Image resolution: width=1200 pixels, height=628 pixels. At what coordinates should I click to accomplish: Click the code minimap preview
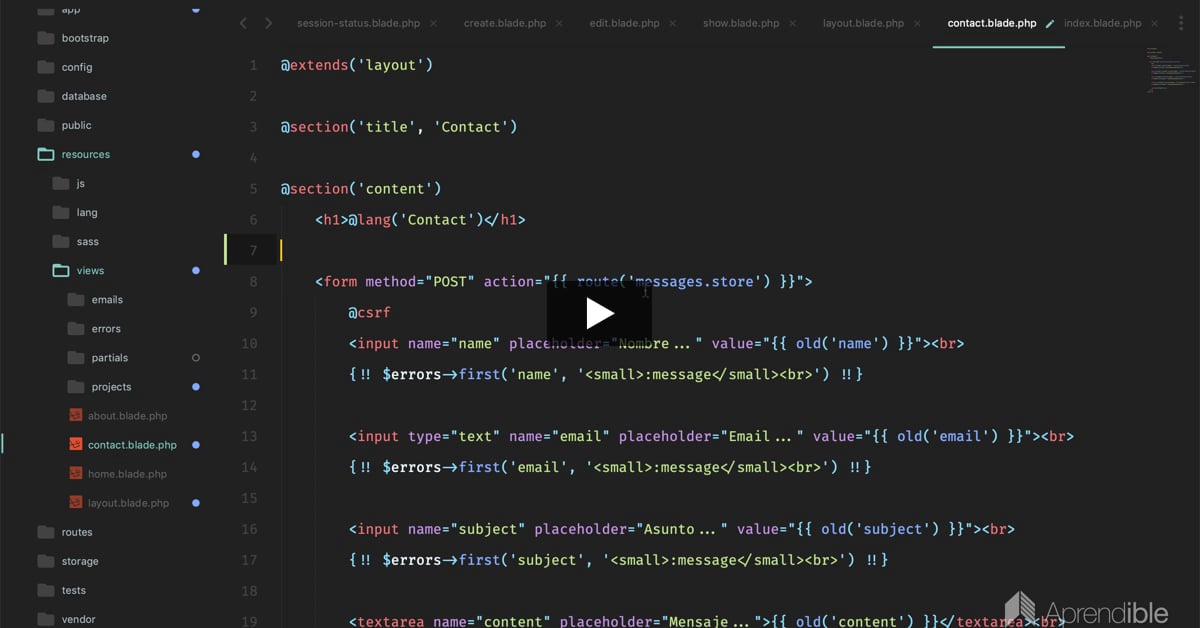[x=1170, y=69]
